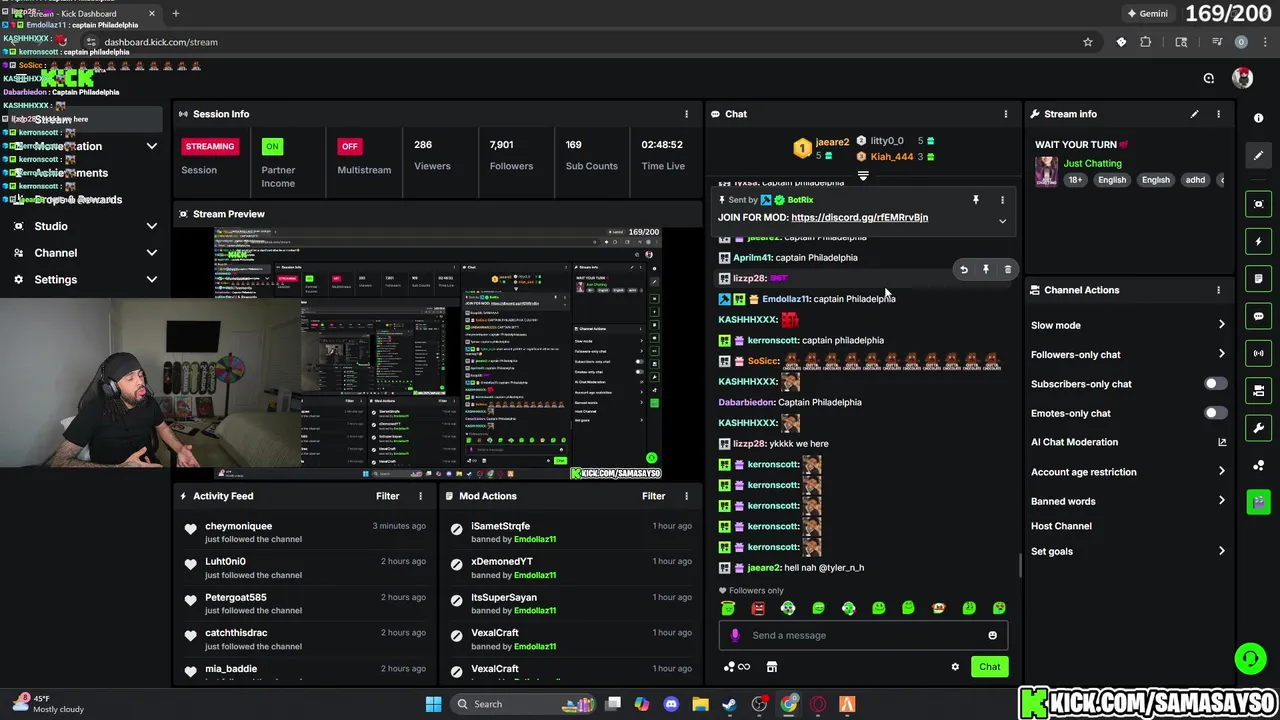Click xDemonedYT in Mod Actions

(x=502, y=561)
